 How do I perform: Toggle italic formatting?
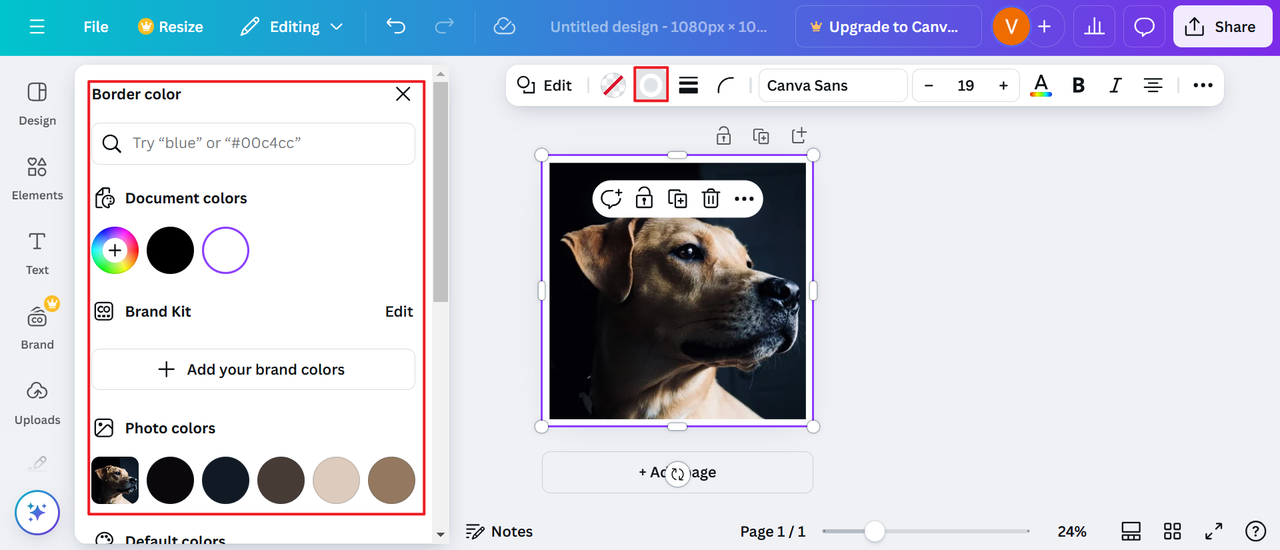(1115, 85)
